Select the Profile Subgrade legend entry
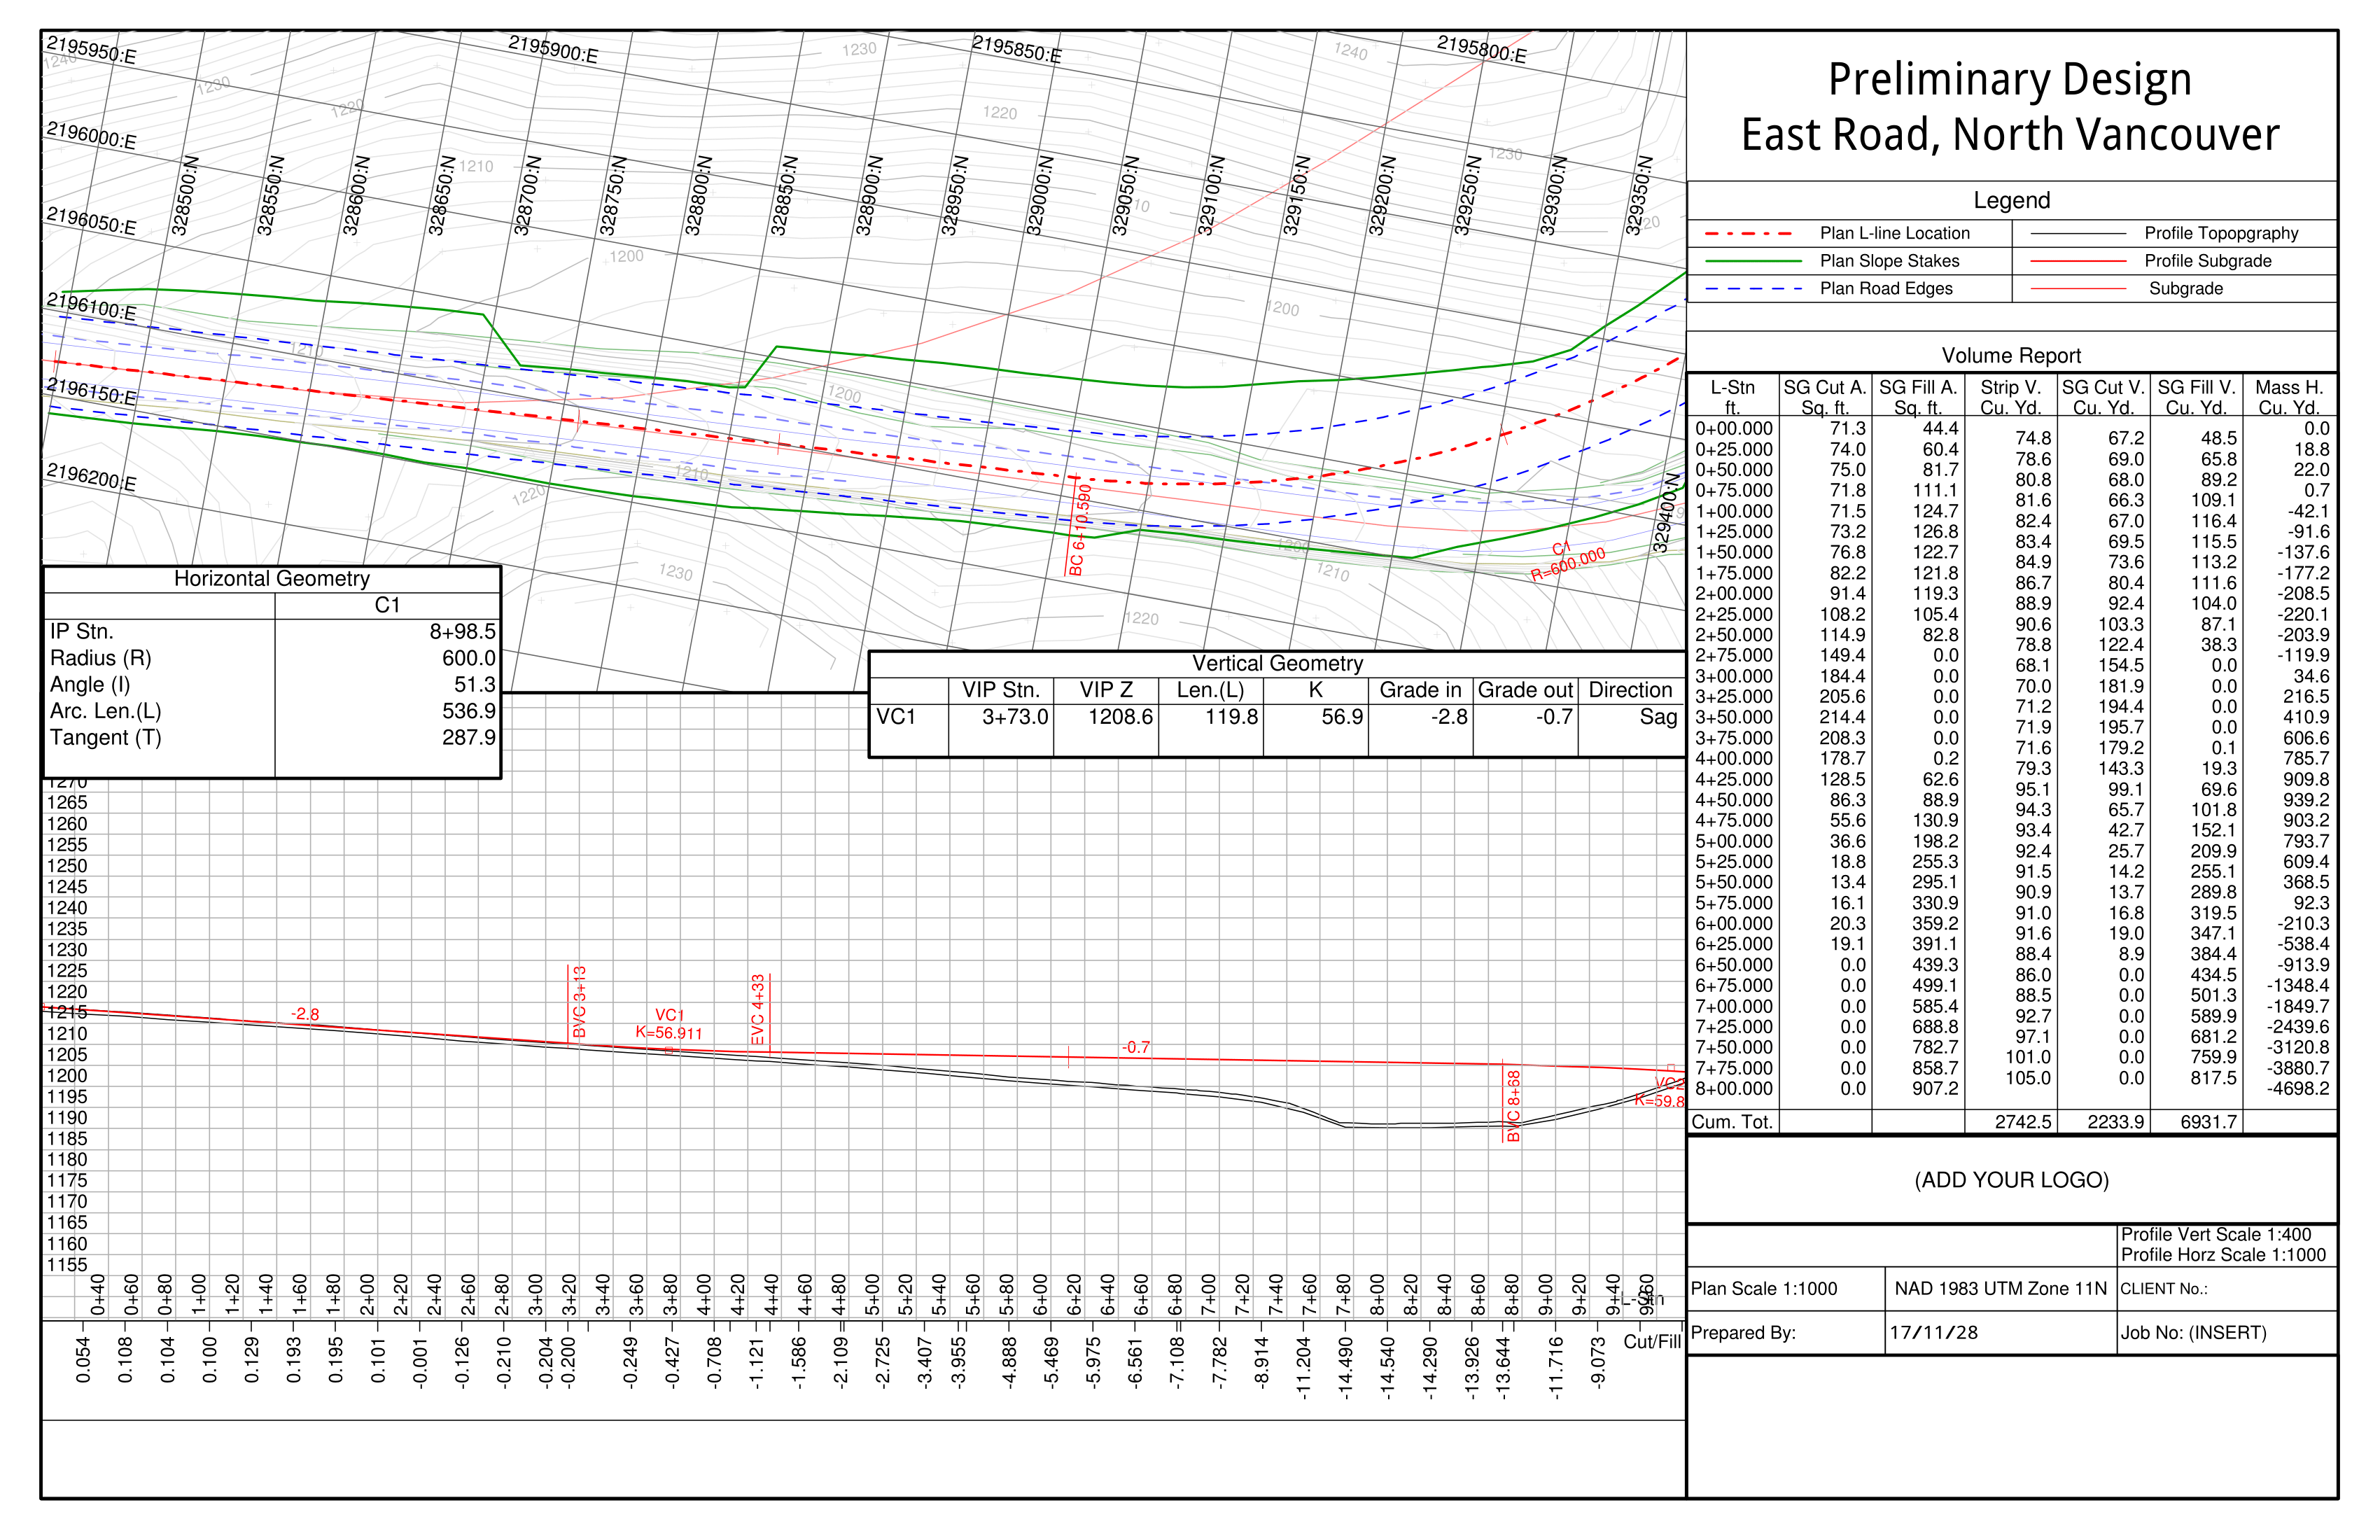2380x1540 pixels. [2207, 261]
